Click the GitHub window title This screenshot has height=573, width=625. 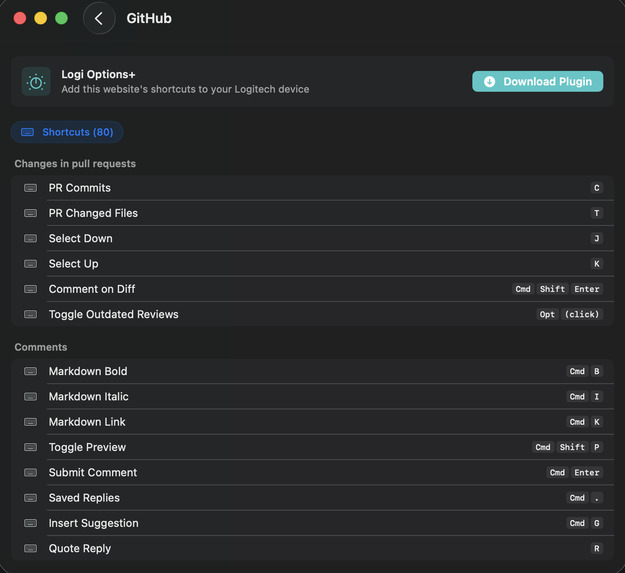[x=149, y=18]
